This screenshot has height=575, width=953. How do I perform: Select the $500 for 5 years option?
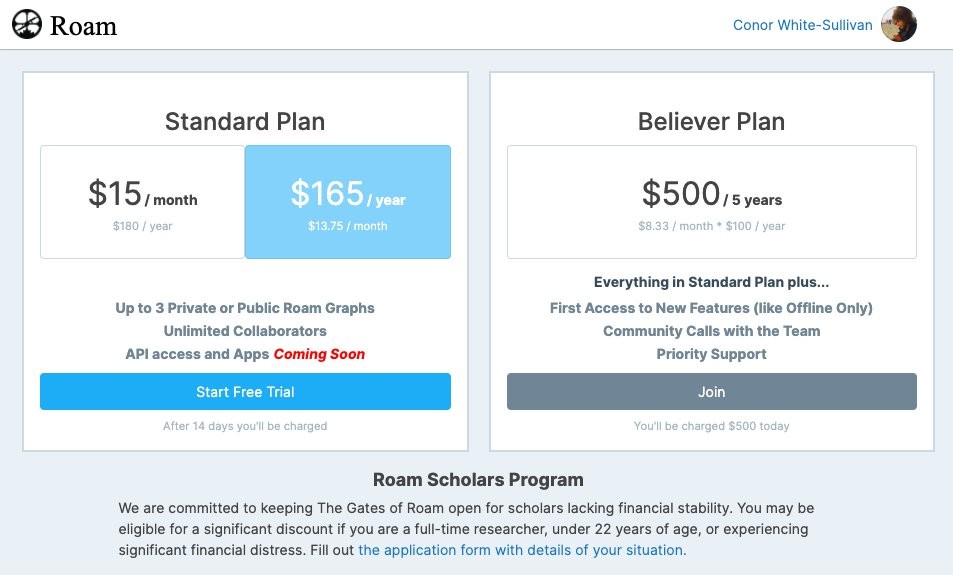click(x=711, y=202)
